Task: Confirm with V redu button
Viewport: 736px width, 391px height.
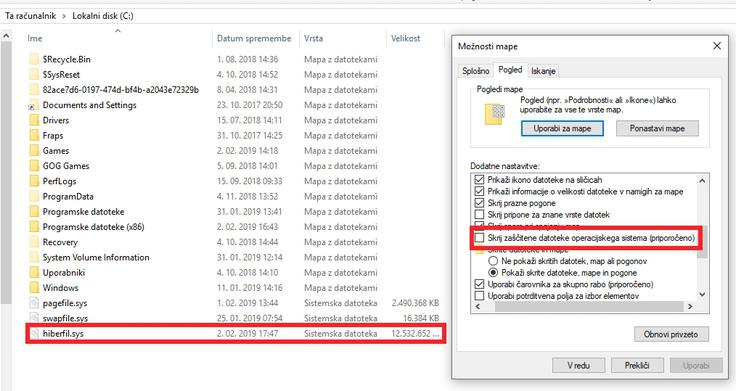Action: (578, 365)
